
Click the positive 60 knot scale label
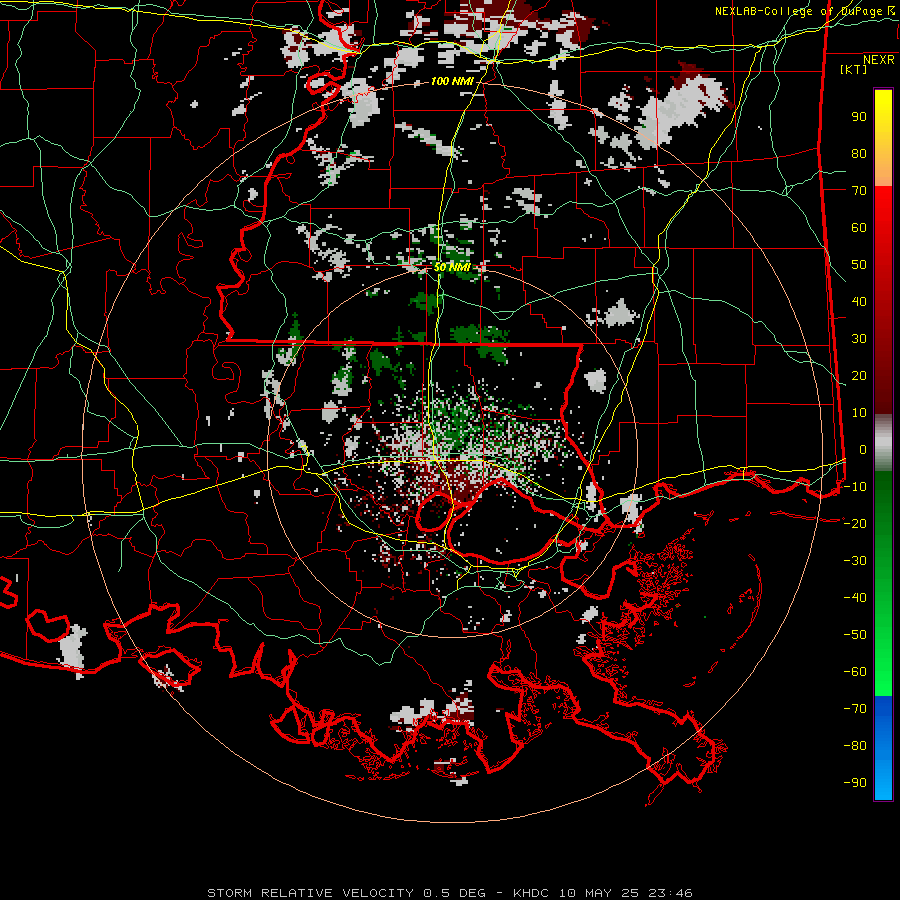click(x=859, y=227)
